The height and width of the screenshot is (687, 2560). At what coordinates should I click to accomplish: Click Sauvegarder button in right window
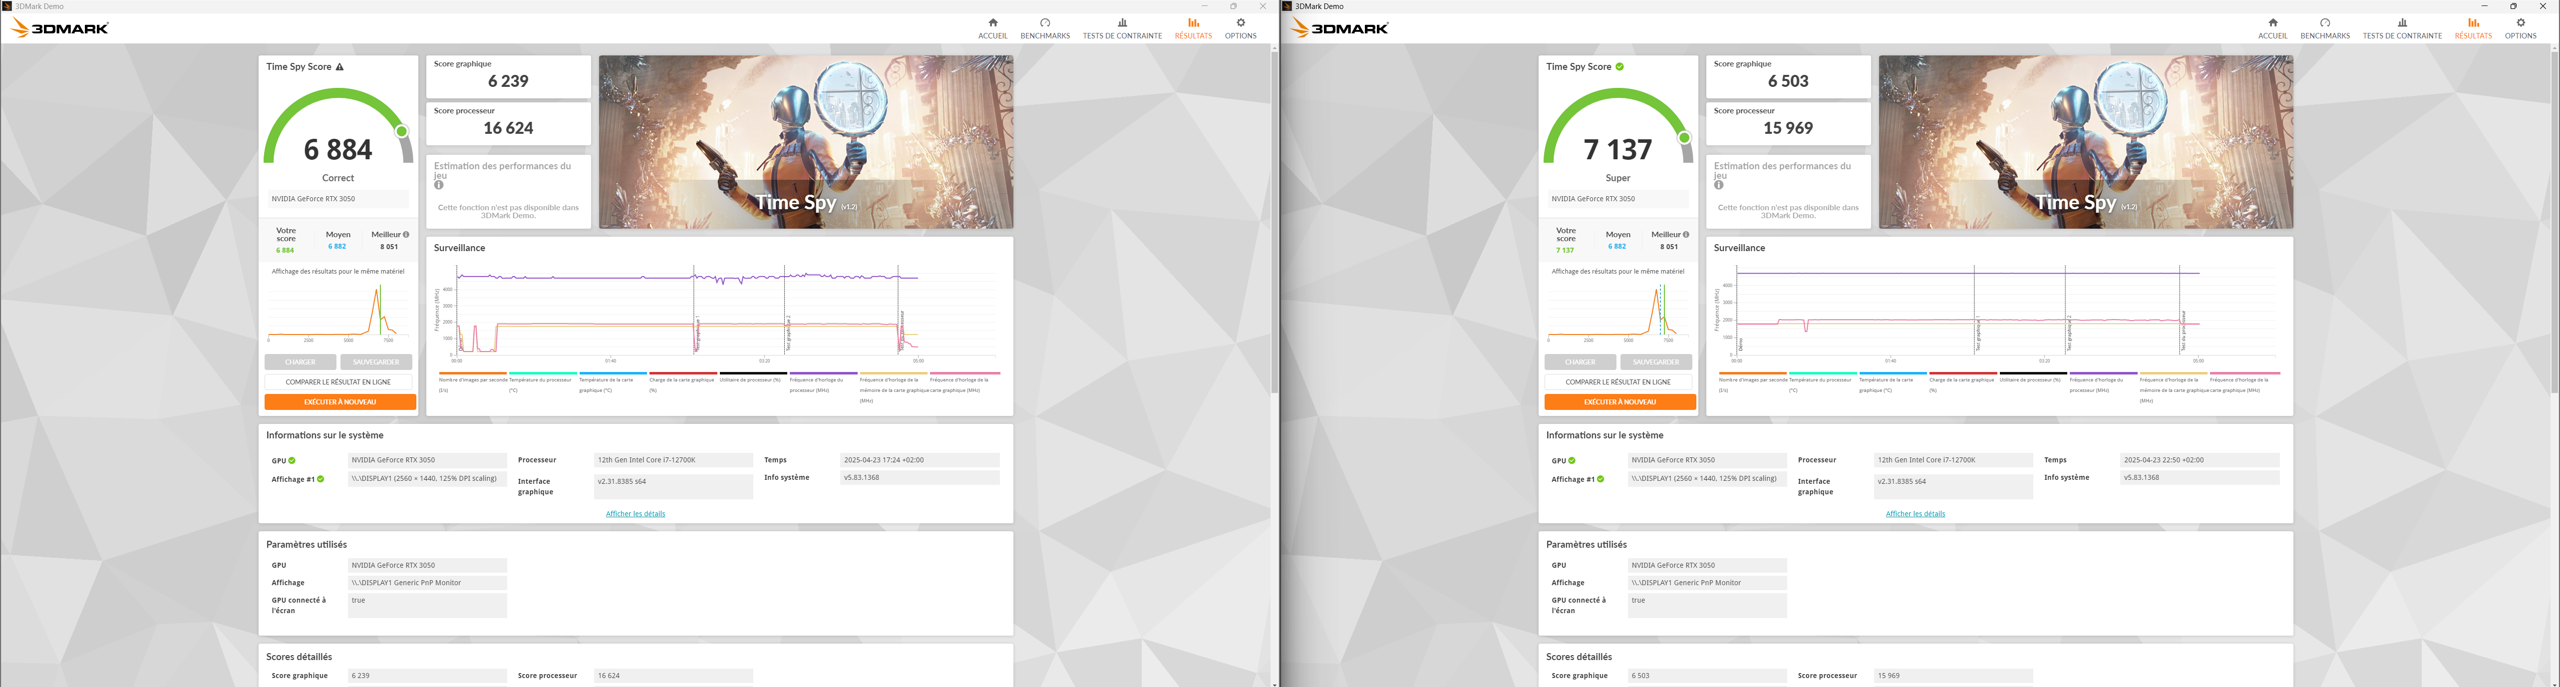[x=1656, y=362]
